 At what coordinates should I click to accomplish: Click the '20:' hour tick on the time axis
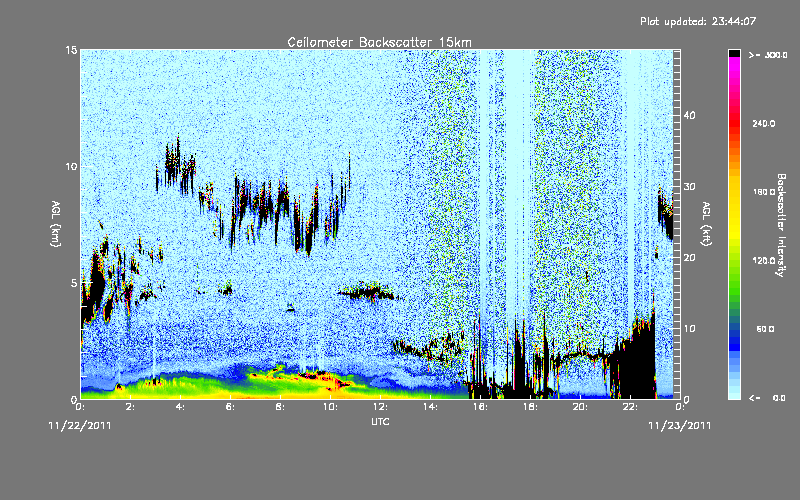[581, 407]
